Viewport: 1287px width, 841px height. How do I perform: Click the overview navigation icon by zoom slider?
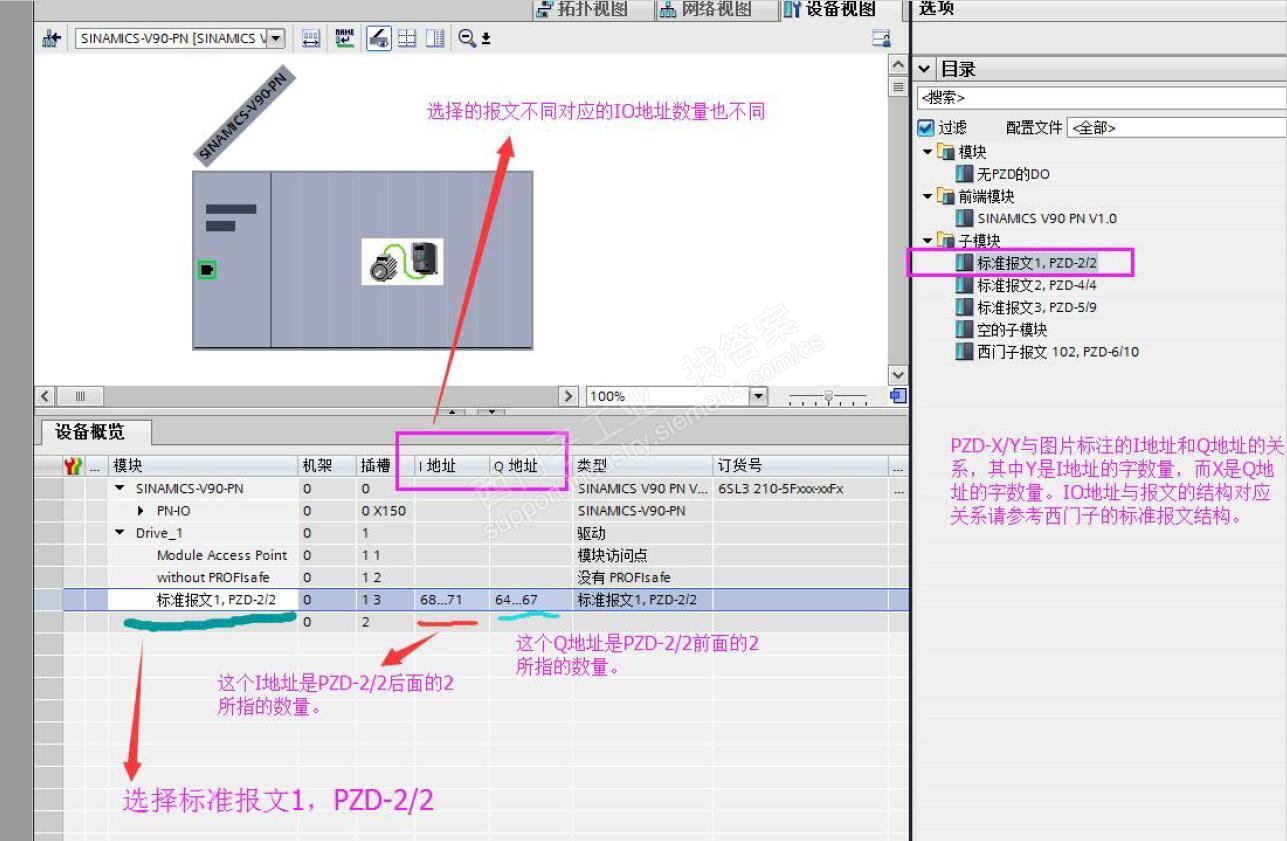point(898,396)
